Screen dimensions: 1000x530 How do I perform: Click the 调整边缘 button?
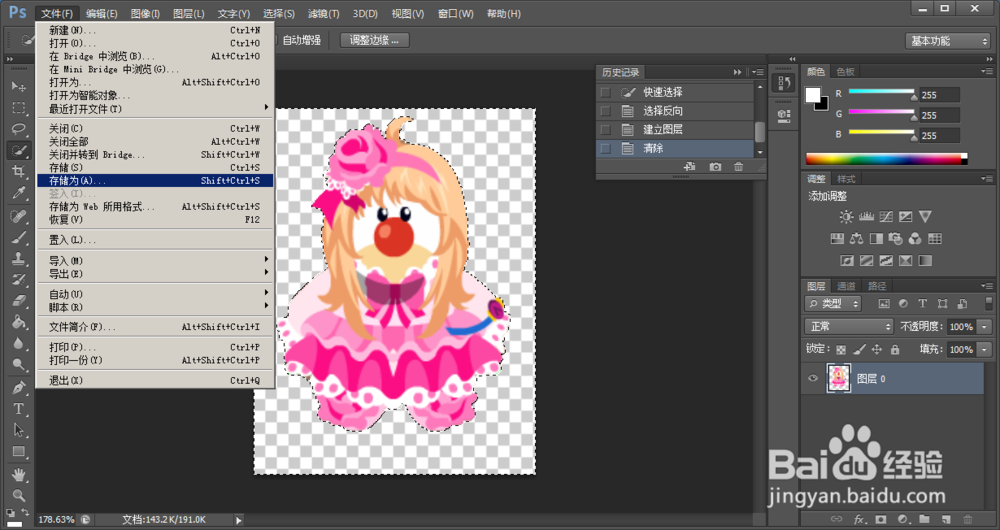point(374,40)
